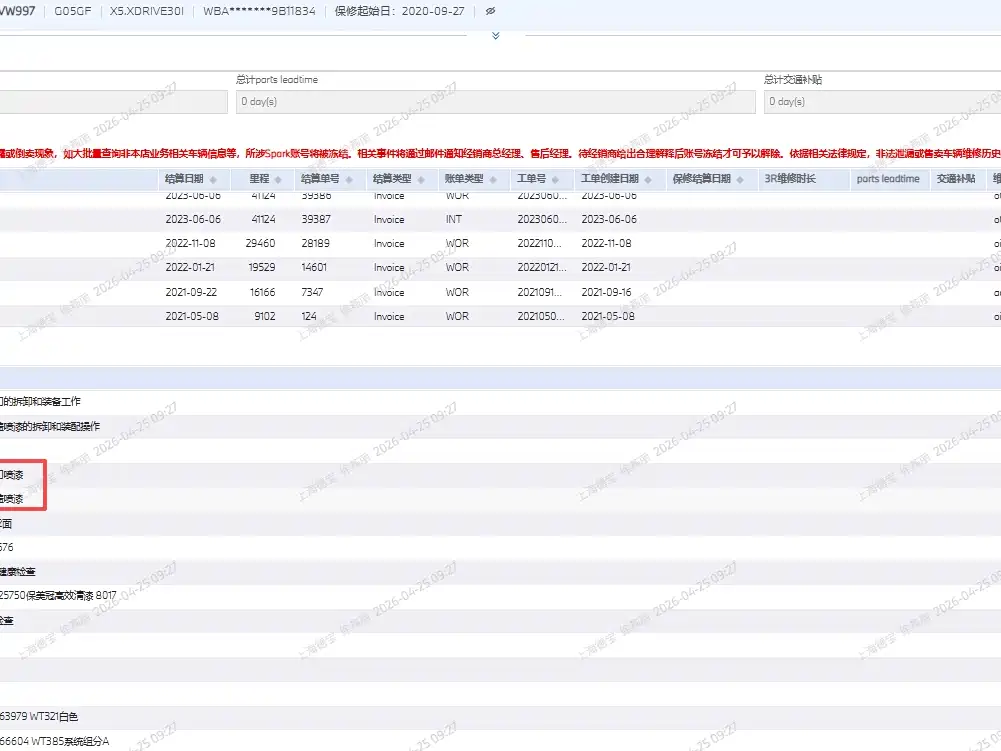Sort by 工单创建日期 using its sort icon
Screen dimensions: 1001x751
click(648, 179)
